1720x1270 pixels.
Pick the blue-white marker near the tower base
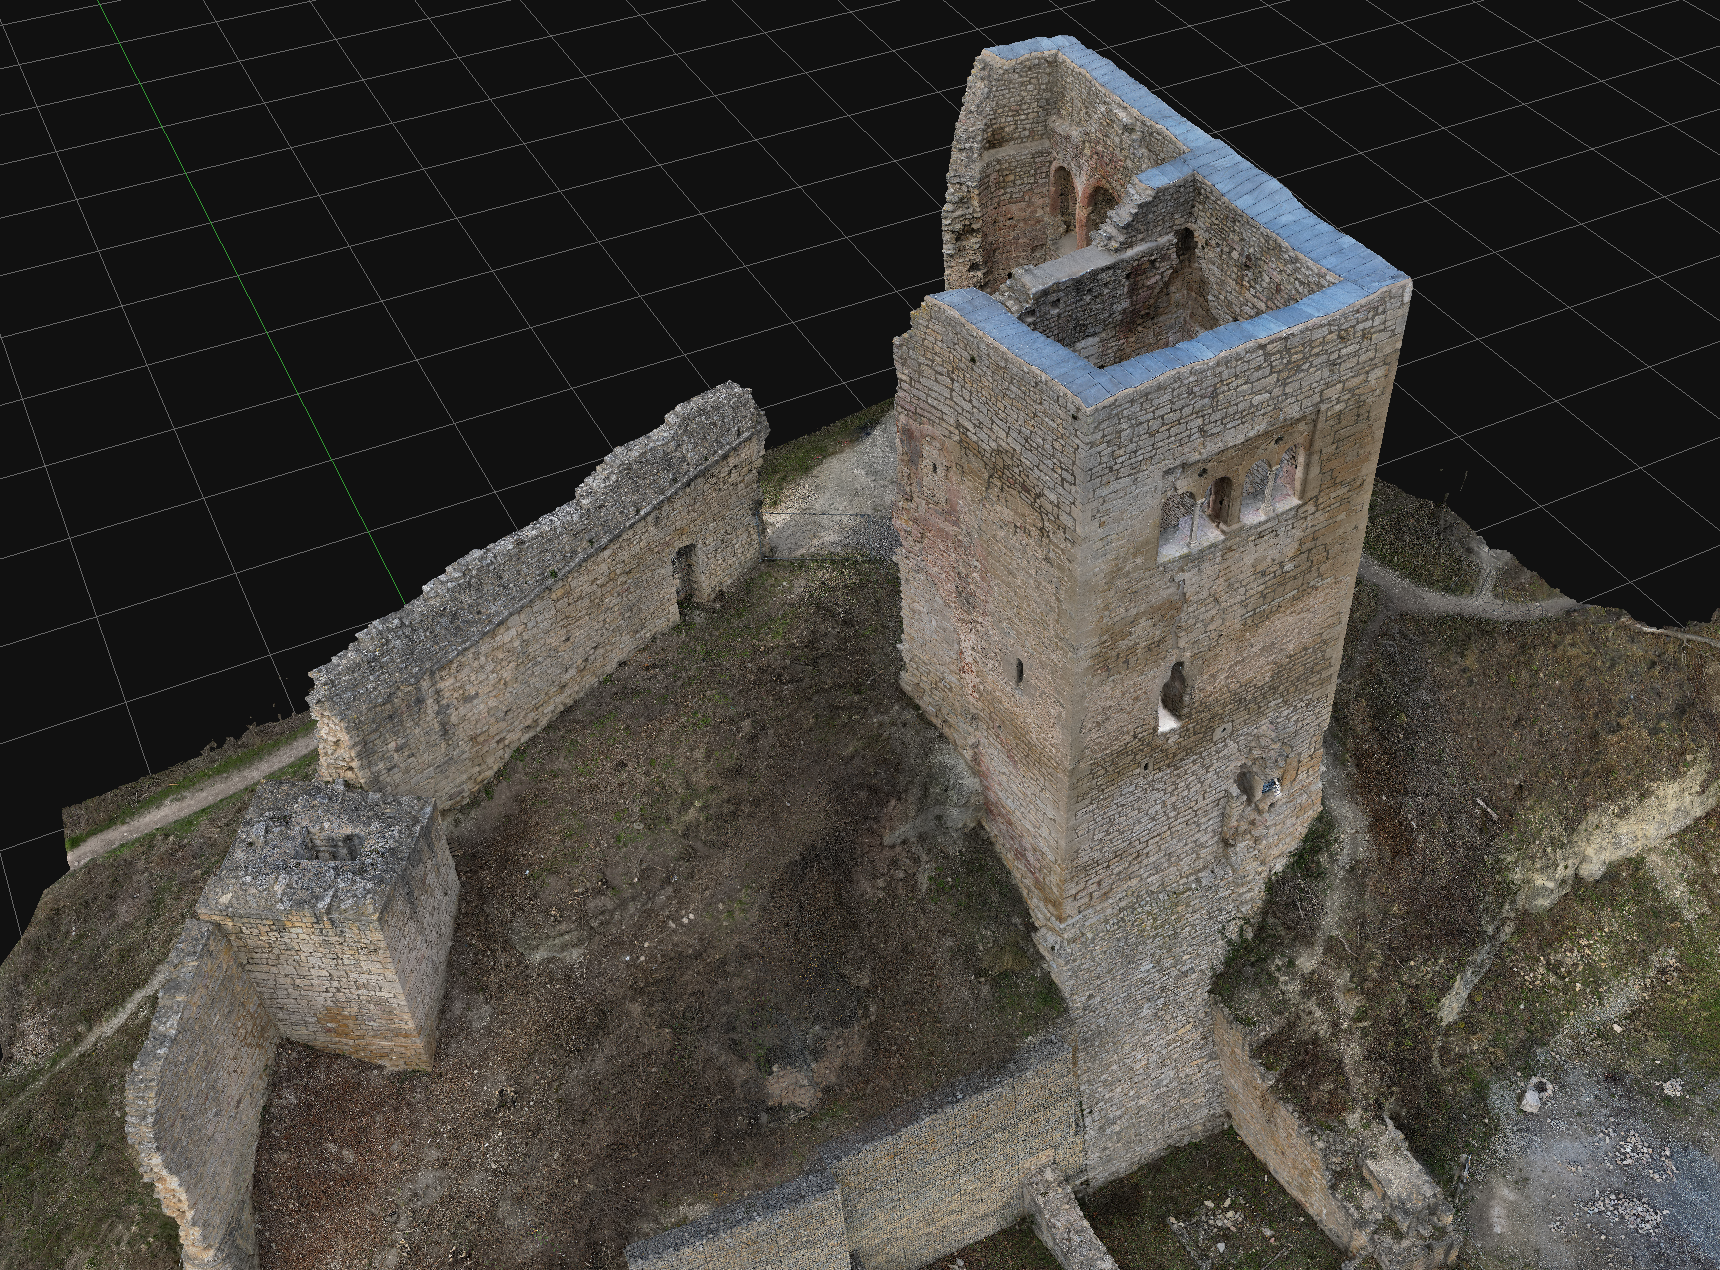coord(1271,786)
